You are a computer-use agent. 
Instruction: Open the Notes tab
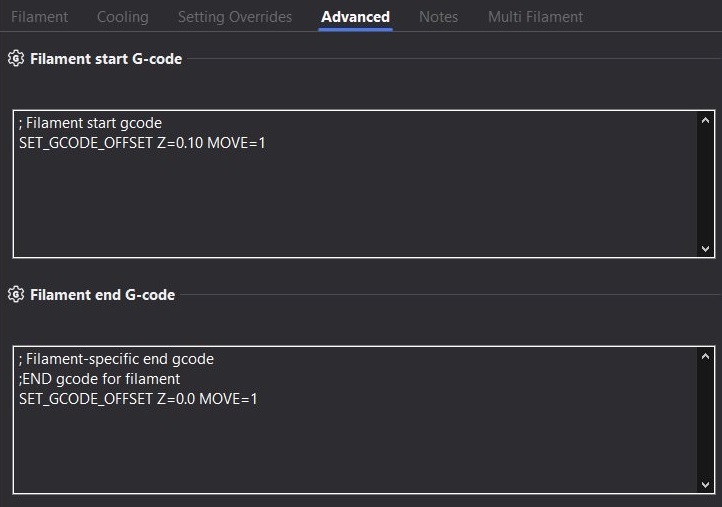click(x=438, y=17)
